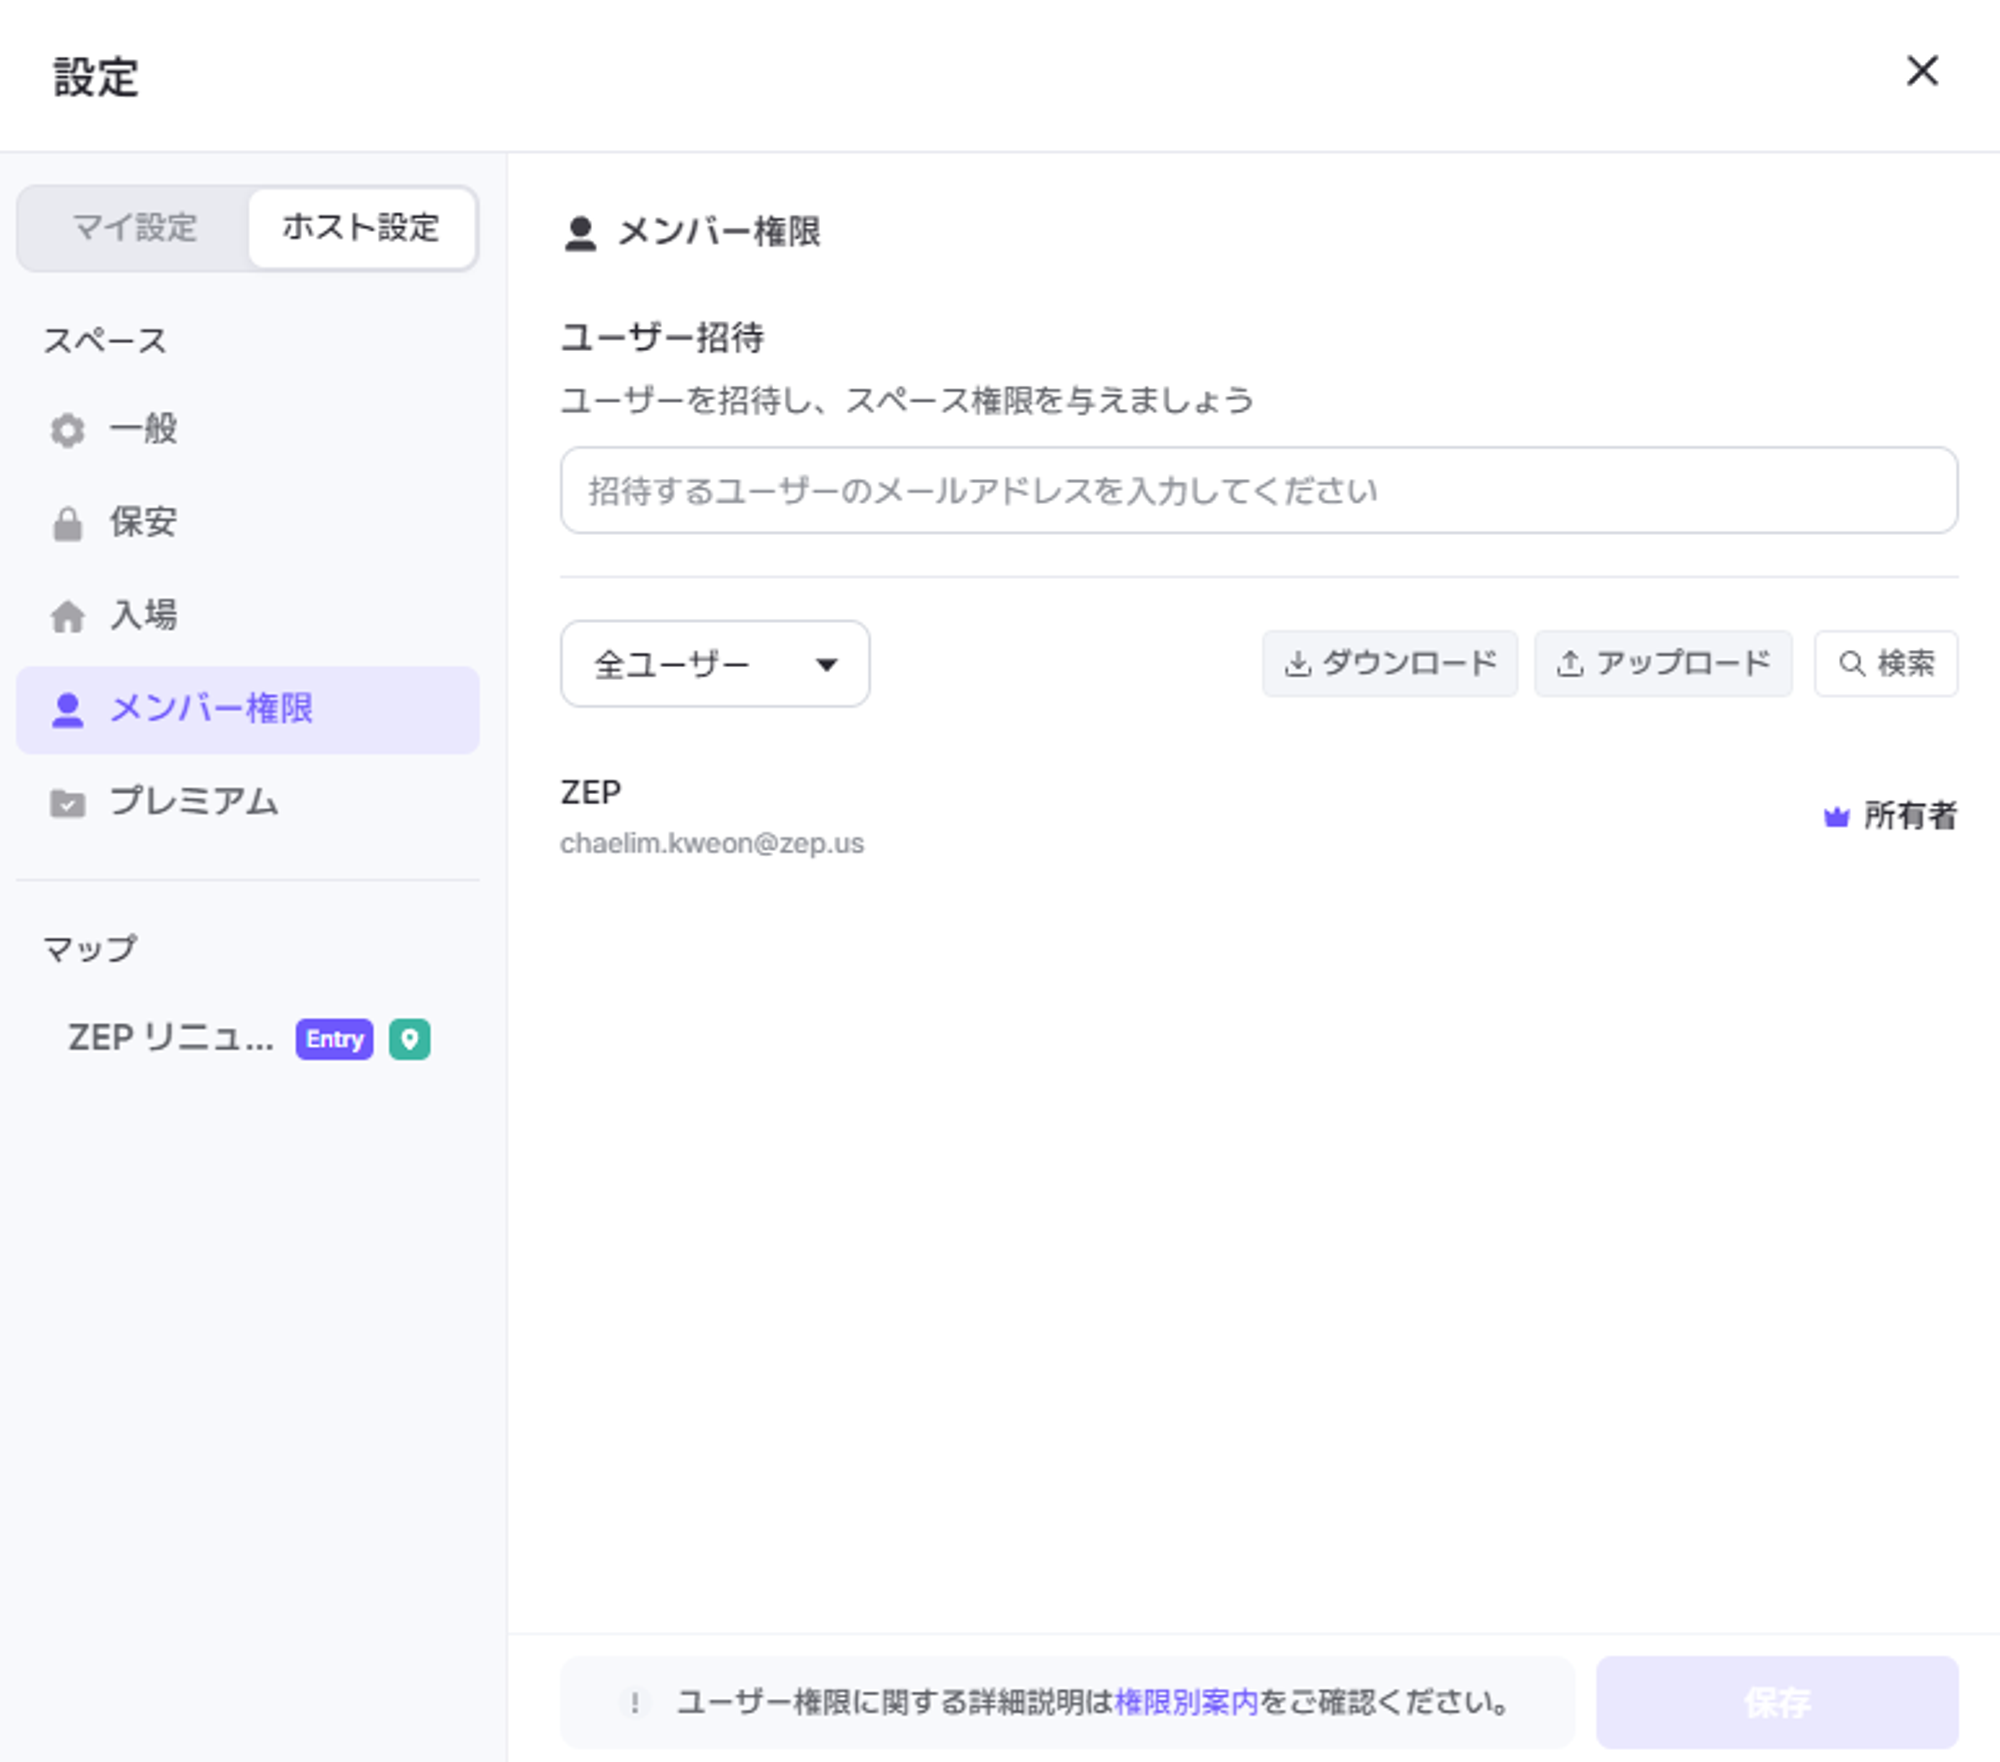
Task: Switch to the マイ設定 tab
Action: [x=135, y=227]
